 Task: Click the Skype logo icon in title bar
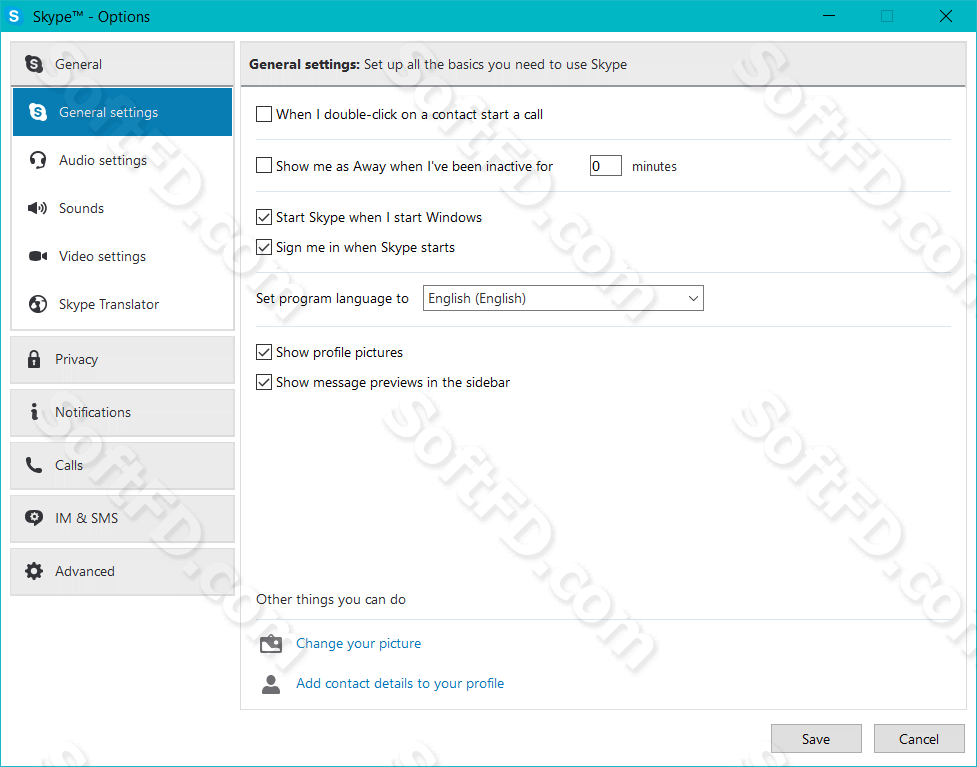(14, 16)
